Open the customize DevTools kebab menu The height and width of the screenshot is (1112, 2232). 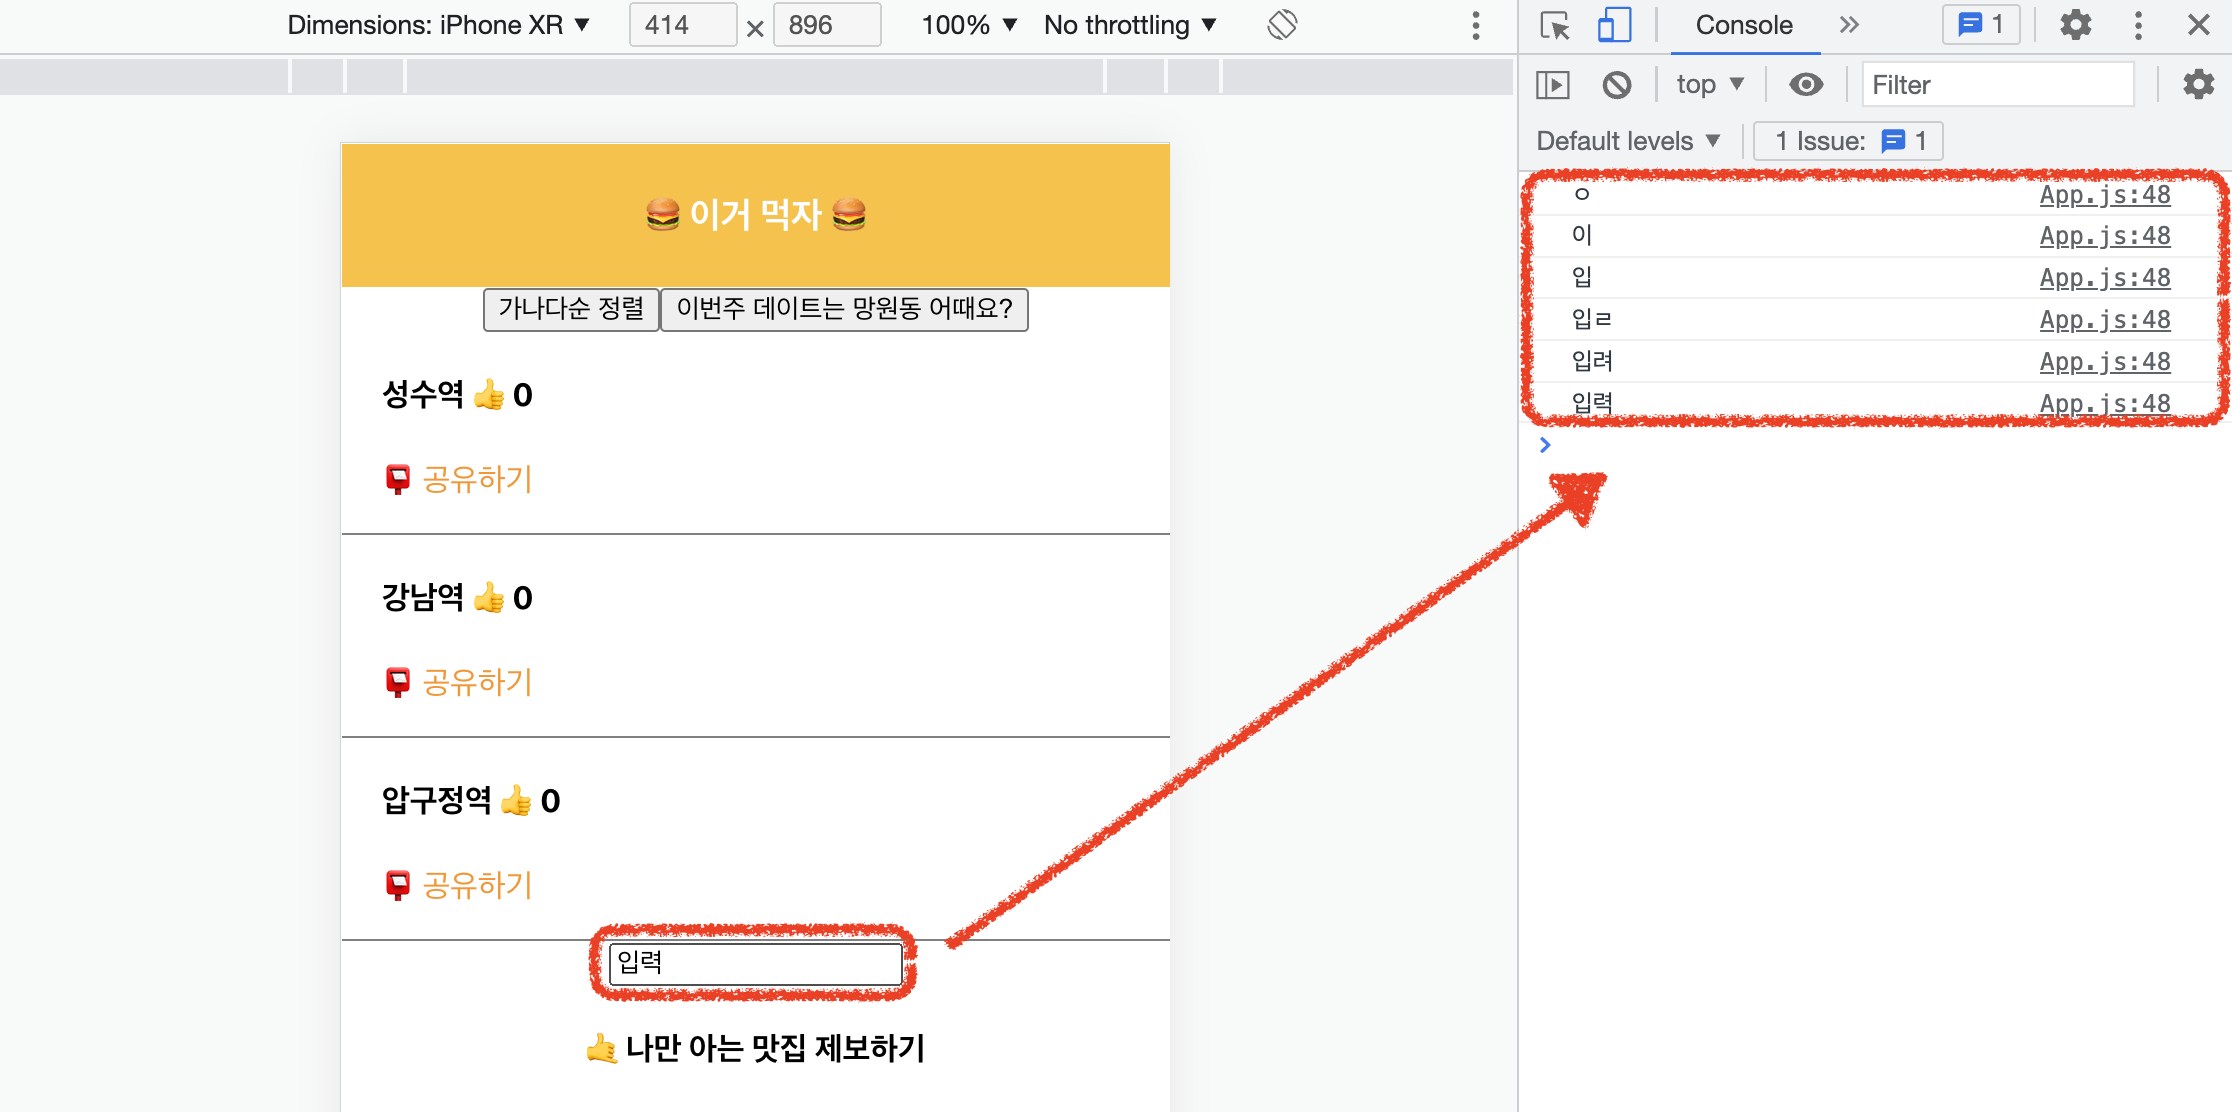click(2138, 25)
